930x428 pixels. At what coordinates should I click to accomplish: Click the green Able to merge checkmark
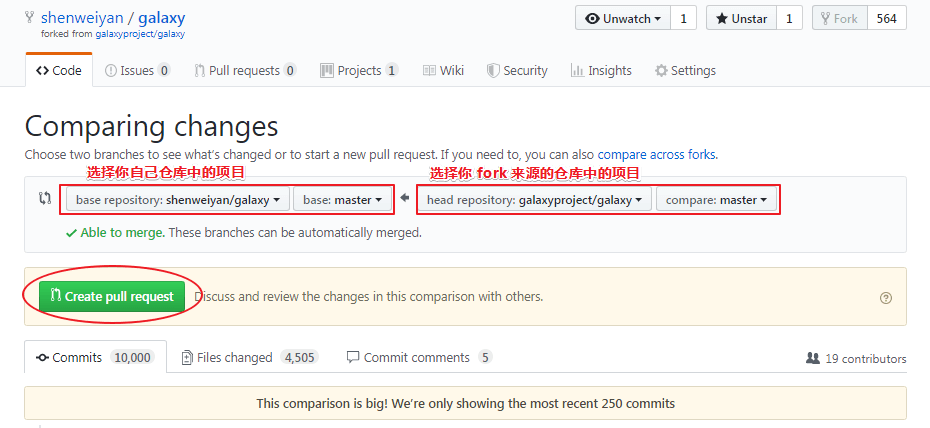click(x=71, y=234)
